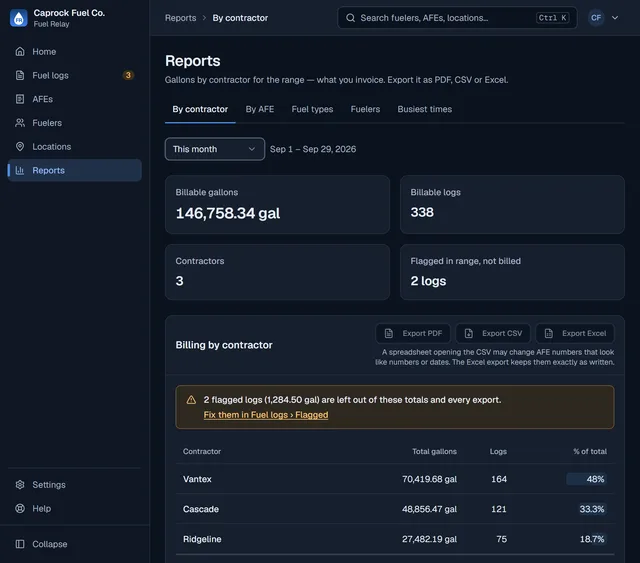Screen dimensions: 640x563
Task: Click the By contractor breadcrumb
Action: pos(240,18)
